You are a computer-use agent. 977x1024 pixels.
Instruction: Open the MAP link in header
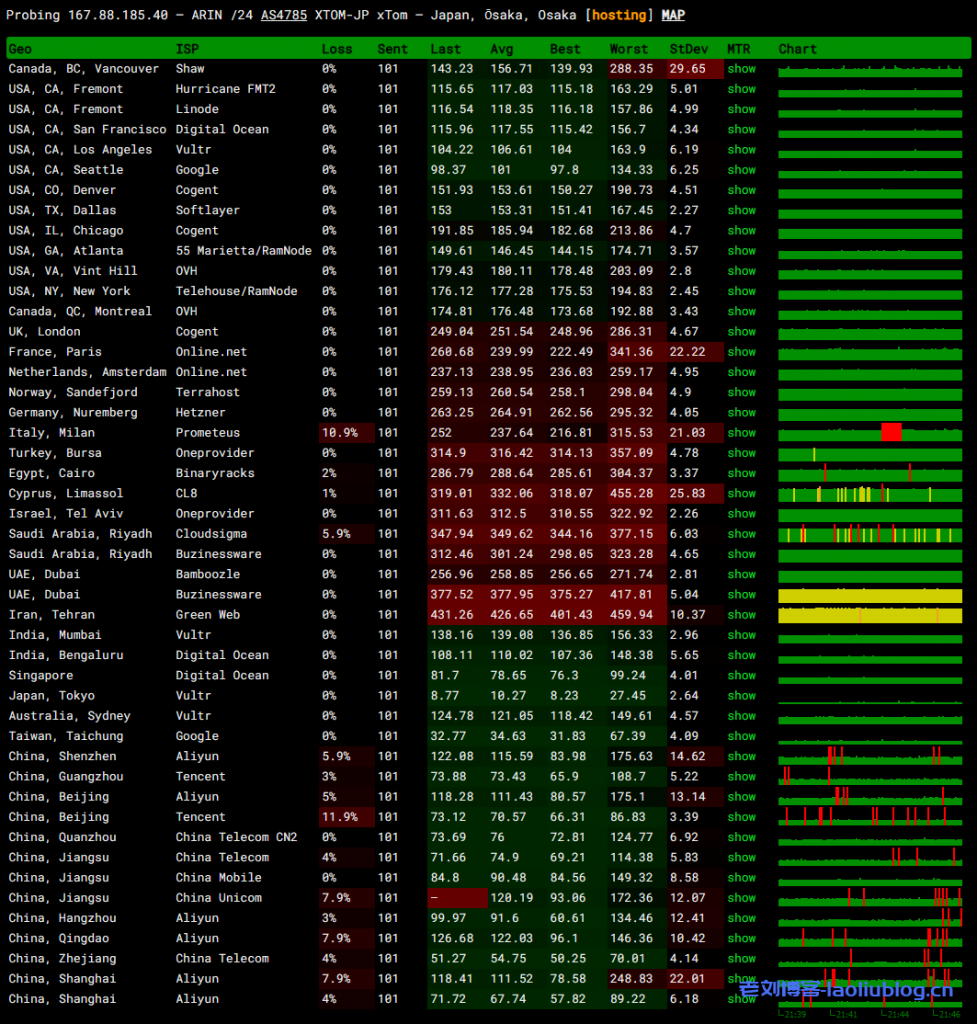click(x=673, y=15)
